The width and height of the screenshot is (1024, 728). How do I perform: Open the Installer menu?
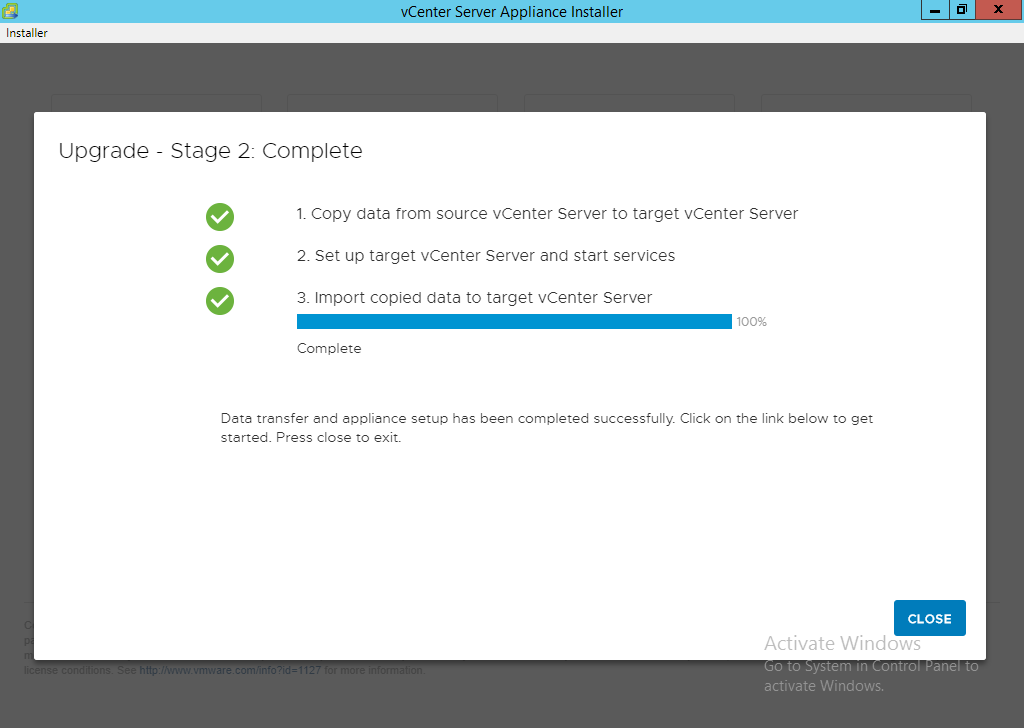click(x=27, y=33)
